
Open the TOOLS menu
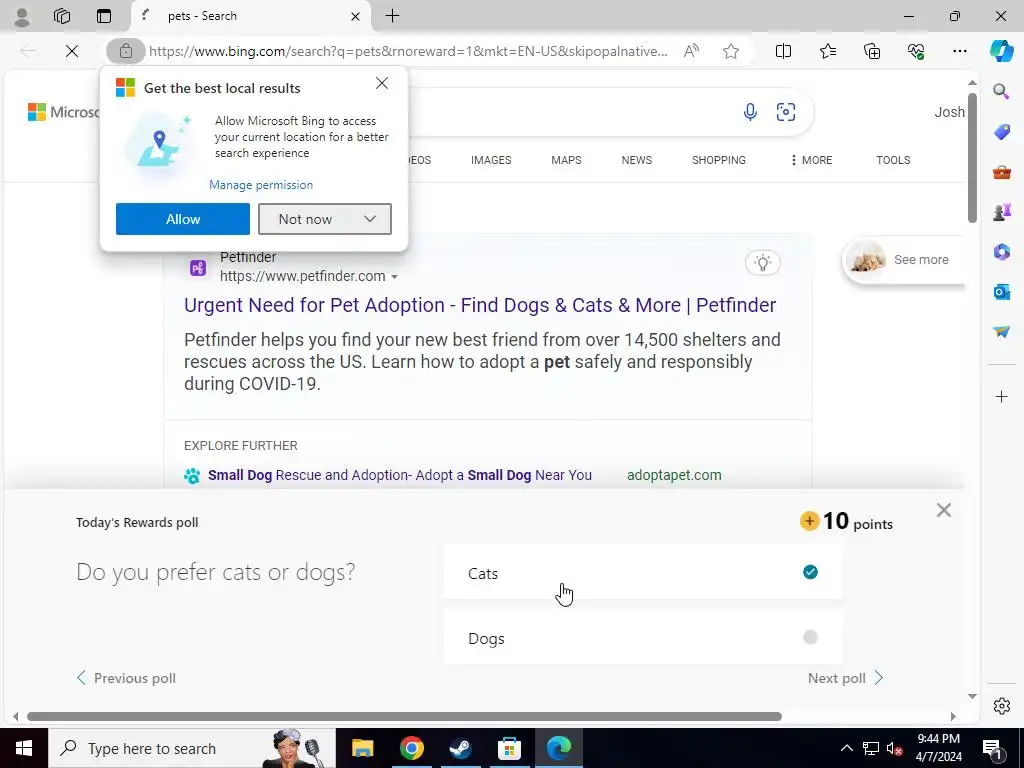[x=893, y=160]
